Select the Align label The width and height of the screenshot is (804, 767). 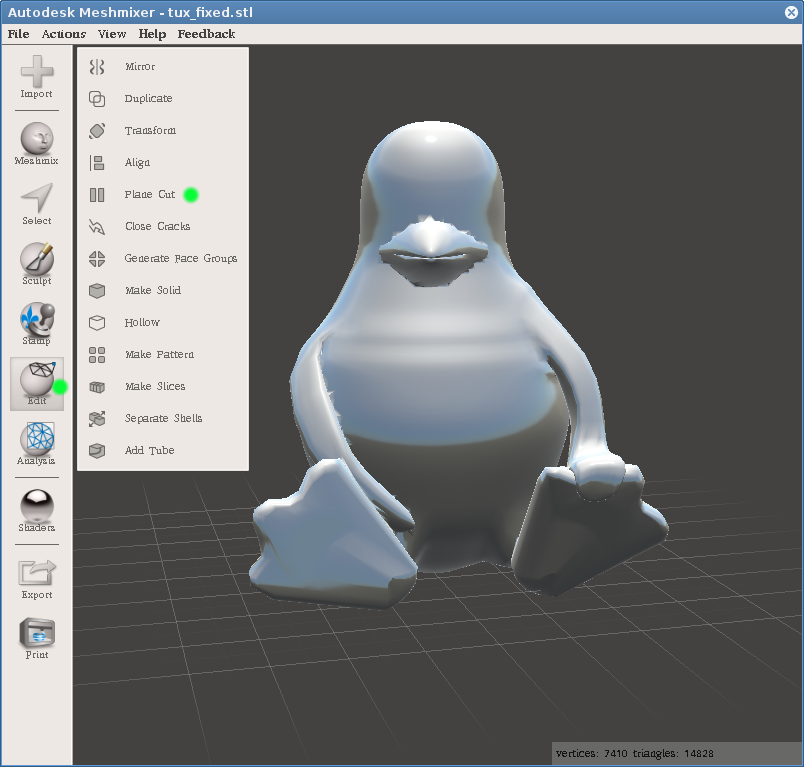click(x=137, y=163)
